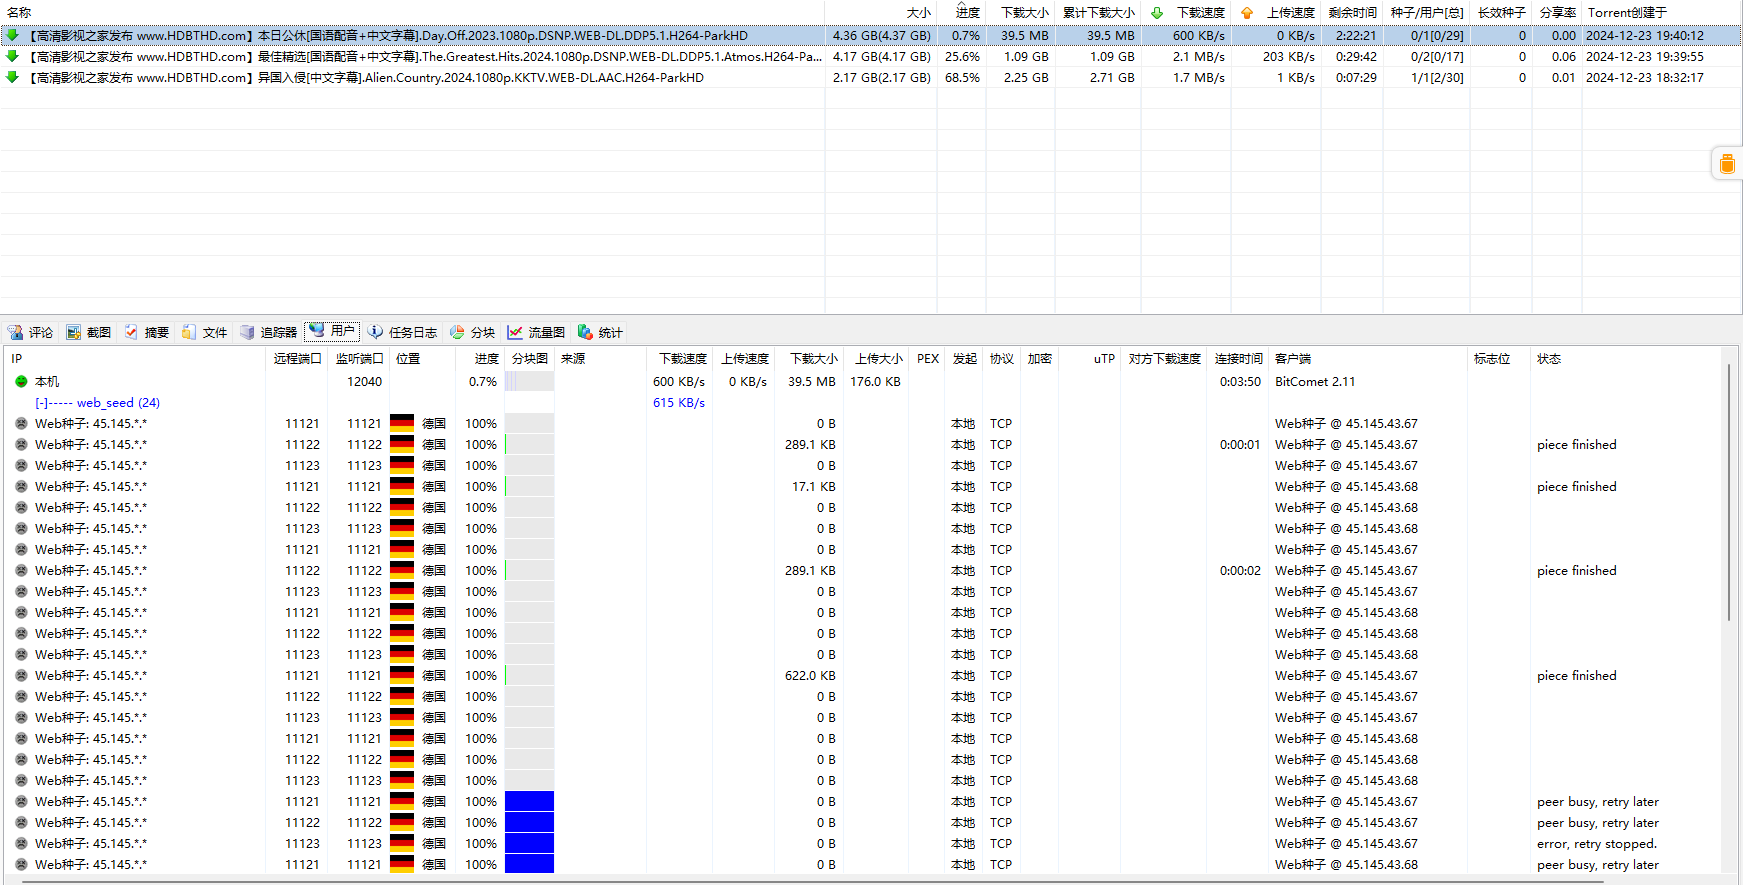
Task: Open the 文件 files tab
Action: point(205,332)
